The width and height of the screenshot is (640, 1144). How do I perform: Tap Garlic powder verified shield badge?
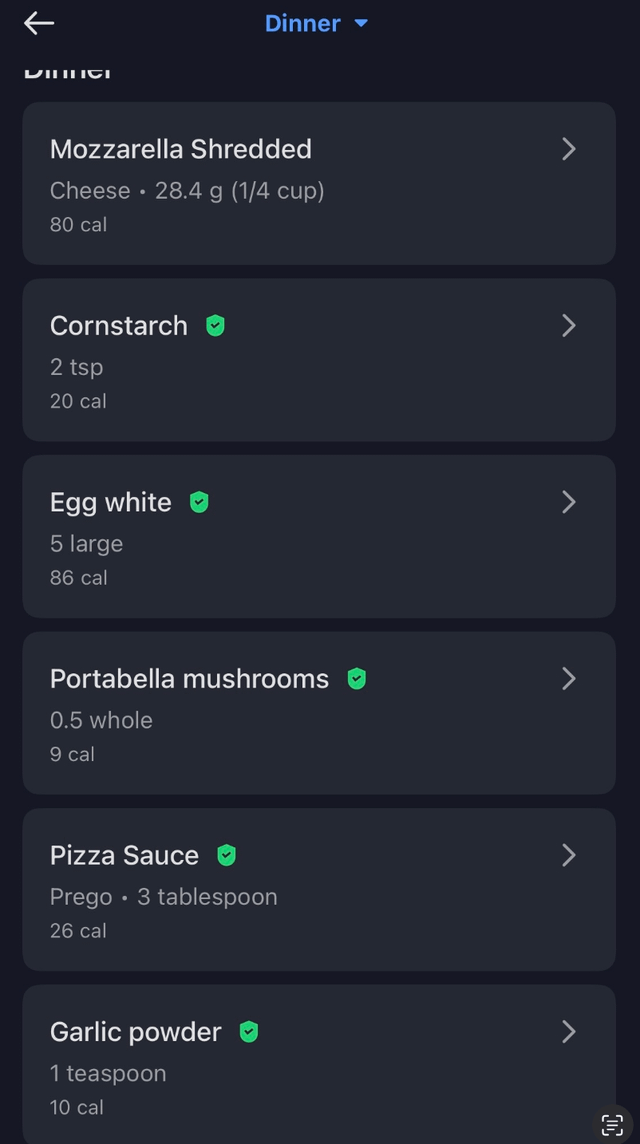pyautogui.click(x=249, y=1032)
